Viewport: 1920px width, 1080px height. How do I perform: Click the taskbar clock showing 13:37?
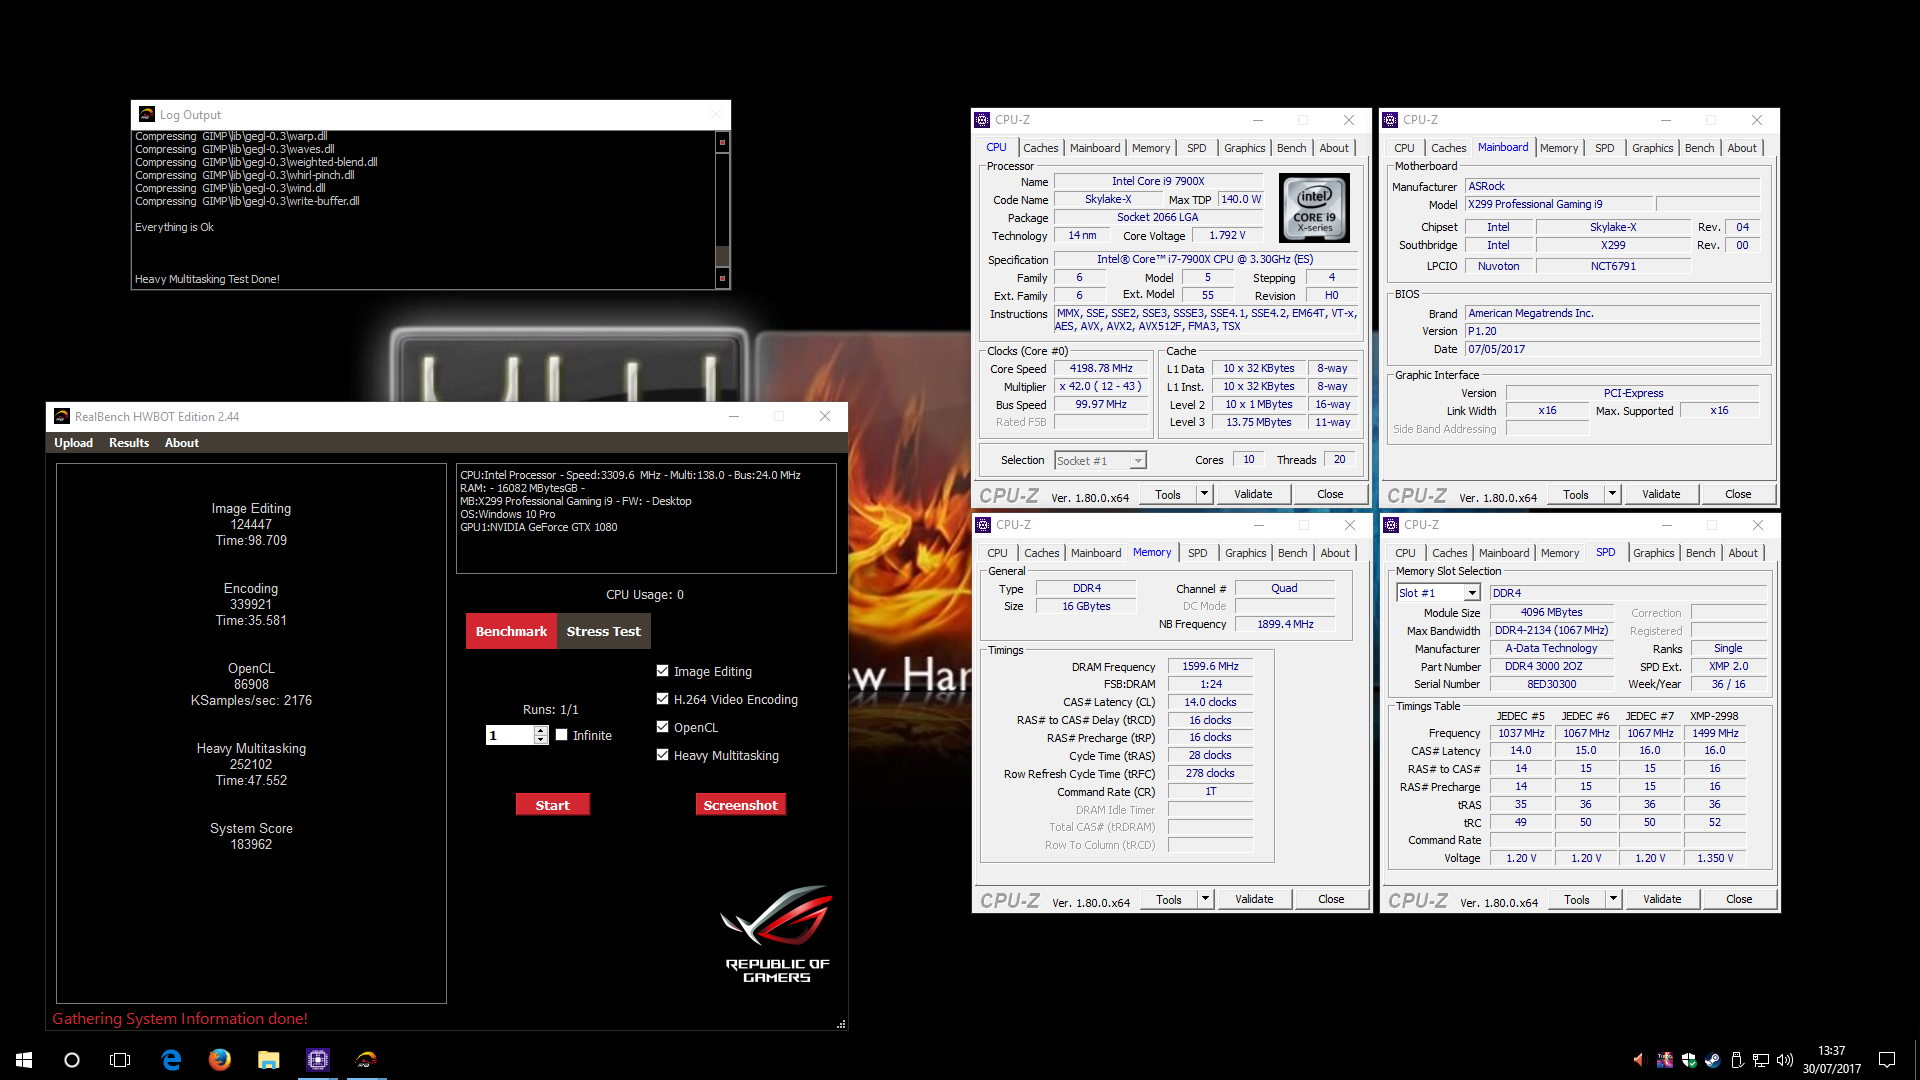(x=1832, y=1051)
